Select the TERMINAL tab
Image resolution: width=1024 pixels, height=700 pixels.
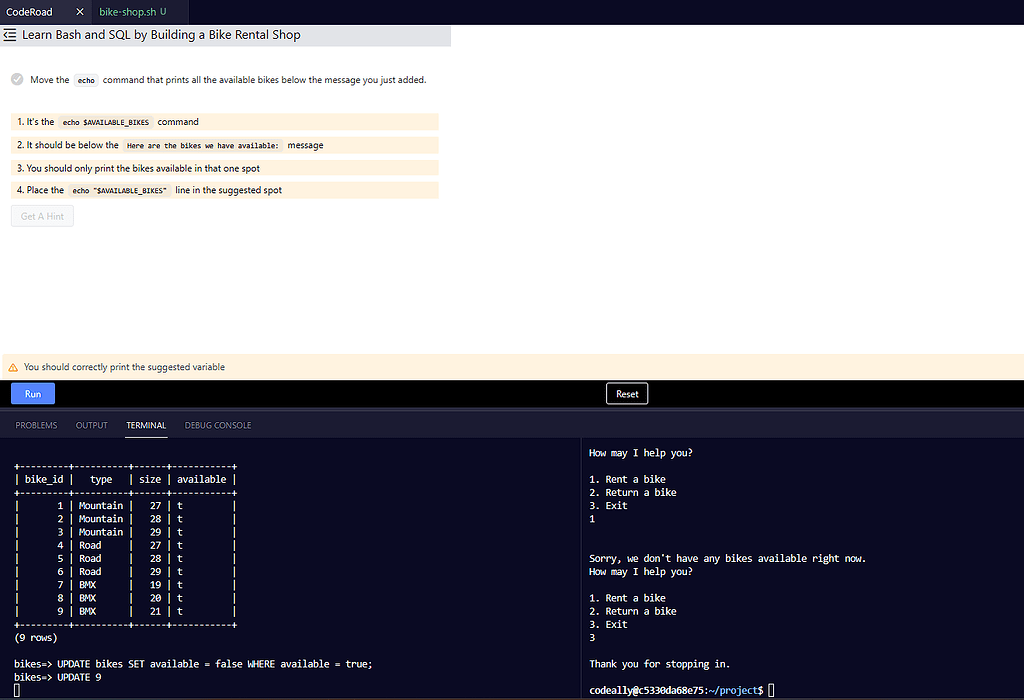click(x=145, y=425)
